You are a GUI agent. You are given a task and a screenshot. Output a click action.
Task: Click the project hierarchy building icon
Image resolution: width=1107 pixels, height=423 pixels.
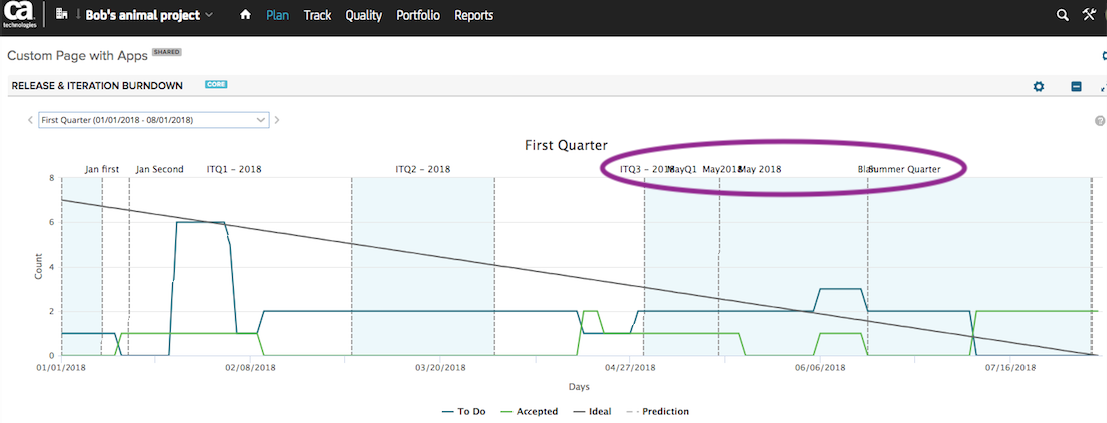click(x=62, y=15)
